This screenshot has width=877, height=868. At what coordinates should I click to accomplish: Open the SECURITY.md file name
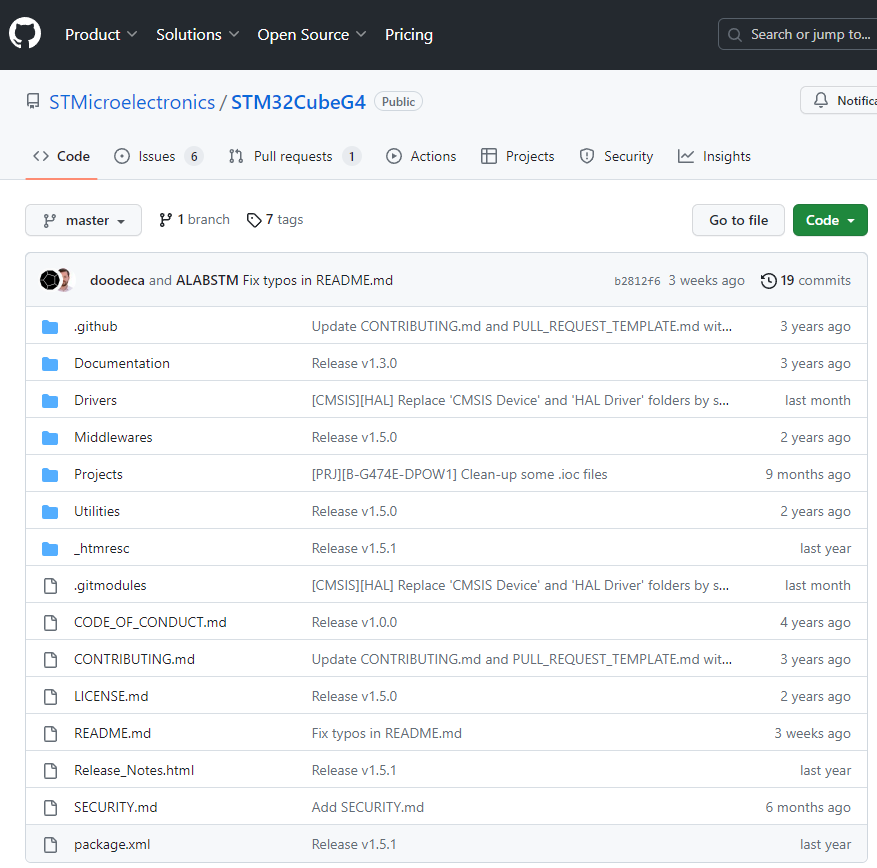click(116, 807)
